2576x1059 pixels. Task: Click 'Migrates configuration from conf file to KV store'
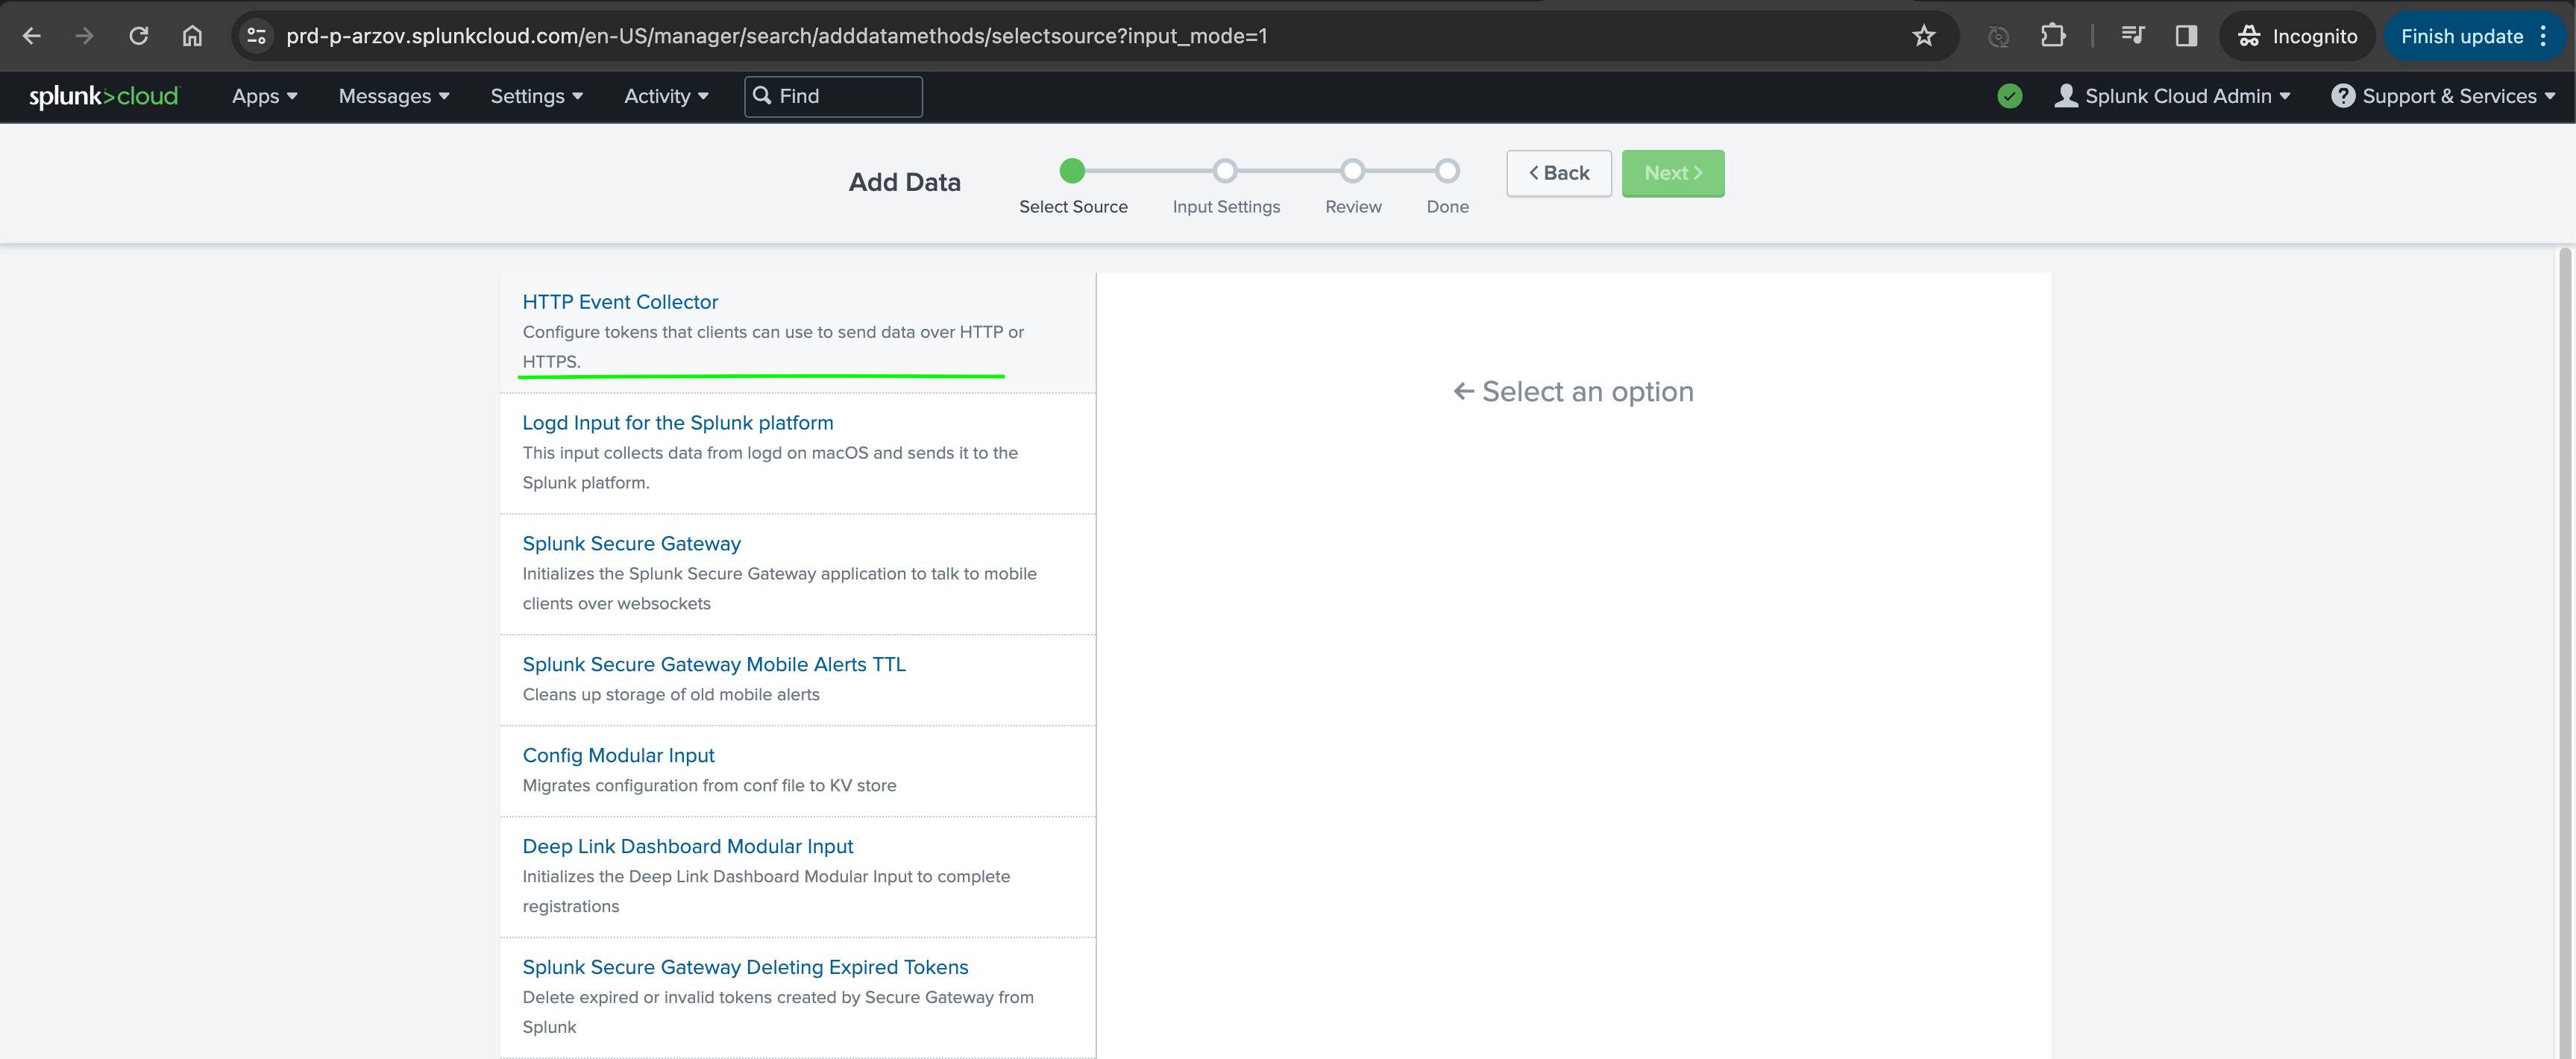click(709, 786)
